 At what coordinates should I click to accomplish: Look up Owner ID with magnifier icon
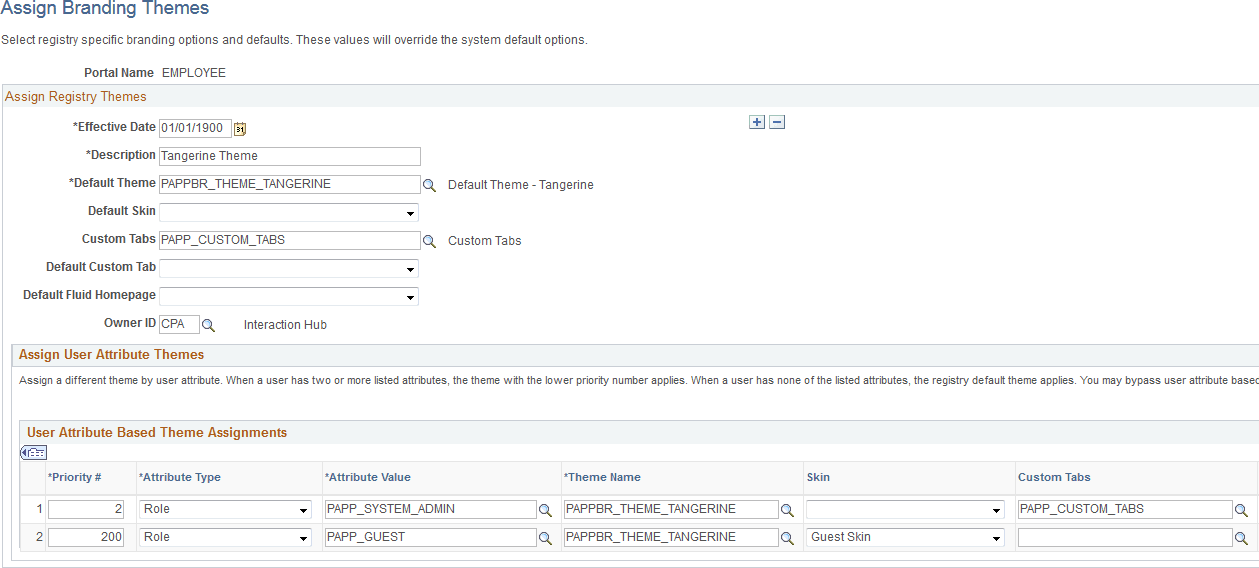coord(208,325)
